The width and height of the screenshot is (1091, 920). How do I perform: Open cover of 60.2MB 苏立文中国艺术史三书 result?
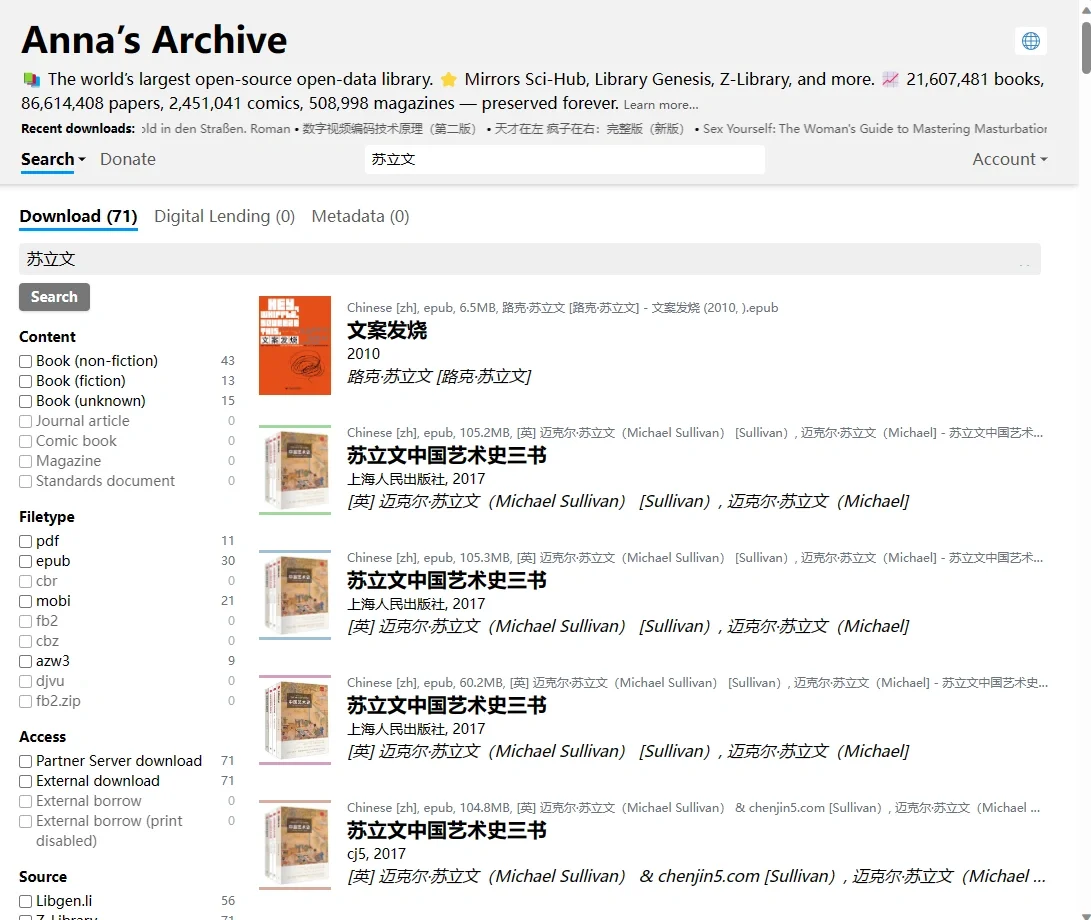(295, 720)
